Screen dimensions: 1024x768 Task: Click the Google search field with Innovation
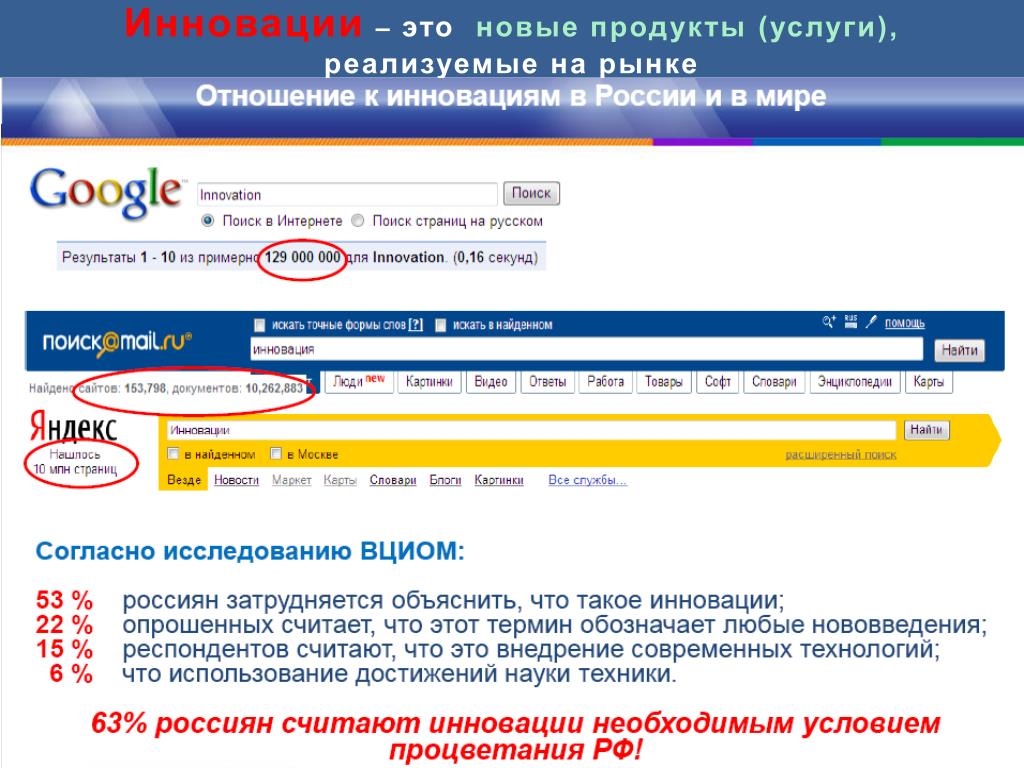pyautogui.click(x=347, y=195)
